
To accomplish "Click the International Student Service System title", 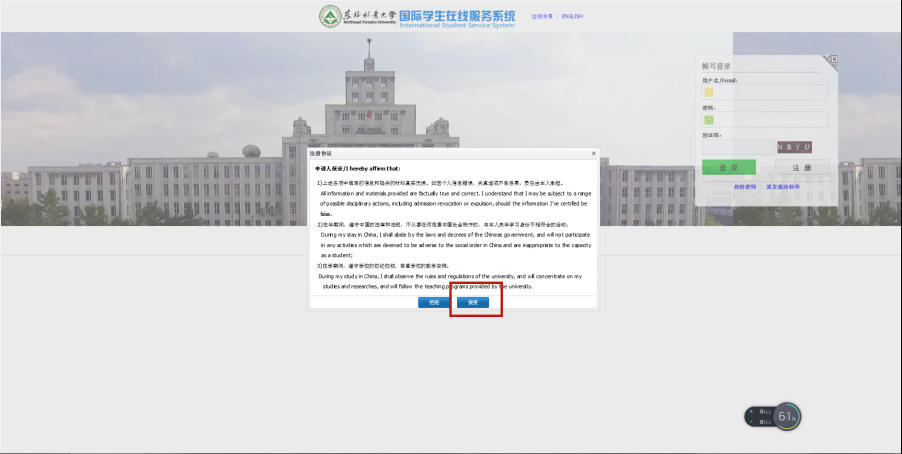I will click(457, 18).
